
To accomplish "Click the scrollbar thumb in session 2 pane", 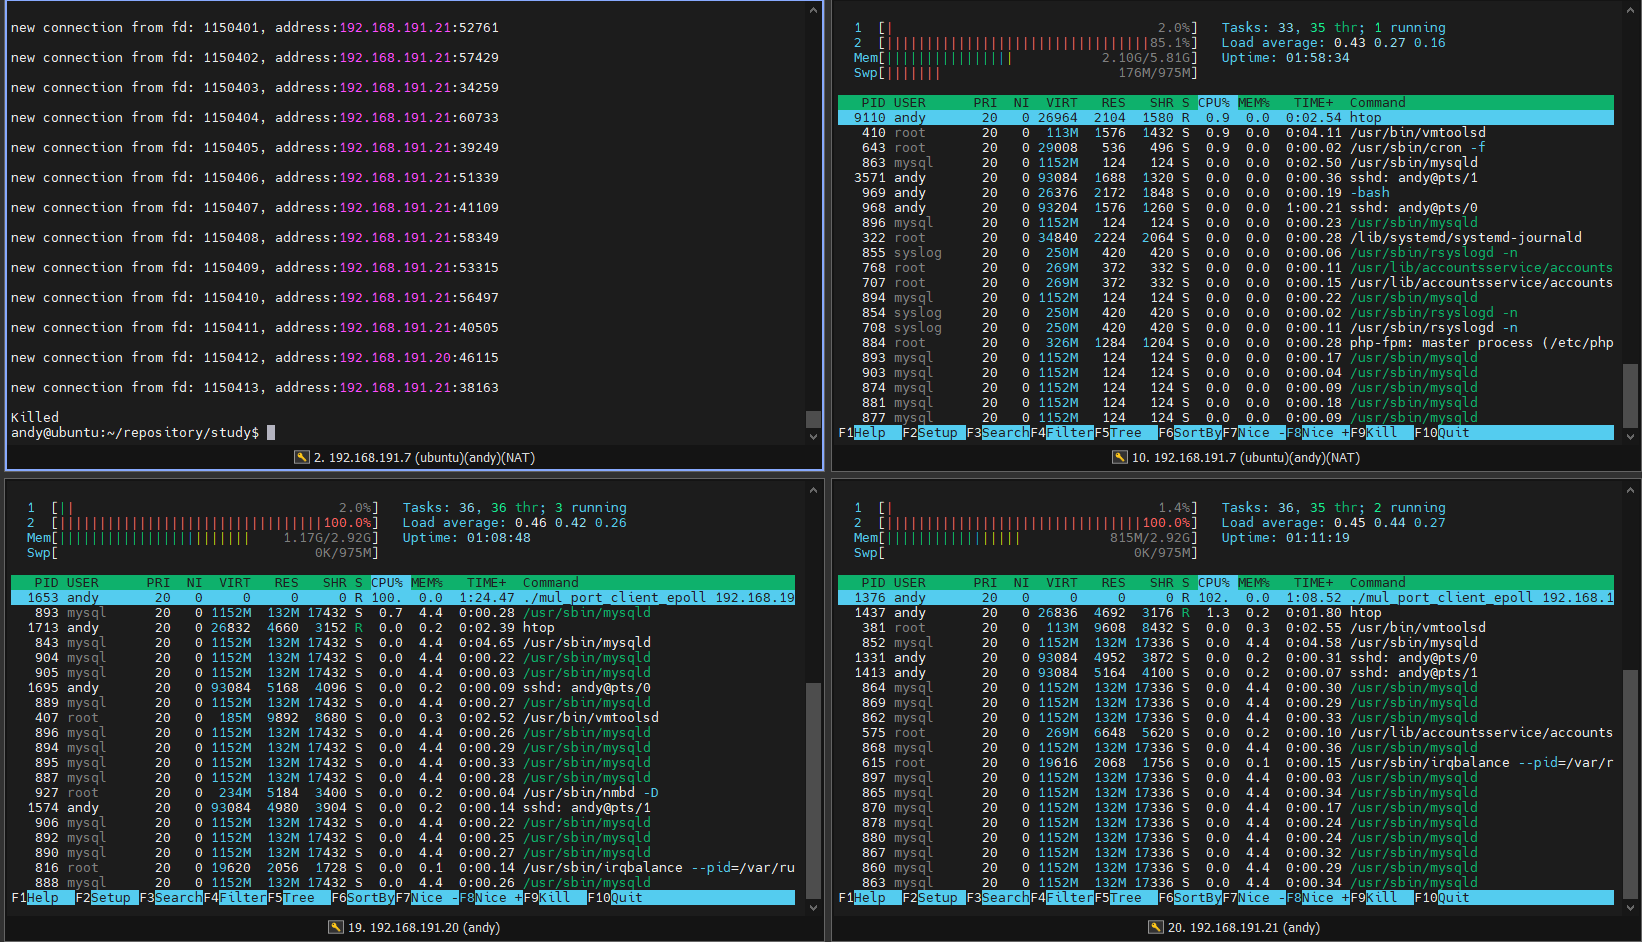I will pyautogui.click(x=813, y=419).
